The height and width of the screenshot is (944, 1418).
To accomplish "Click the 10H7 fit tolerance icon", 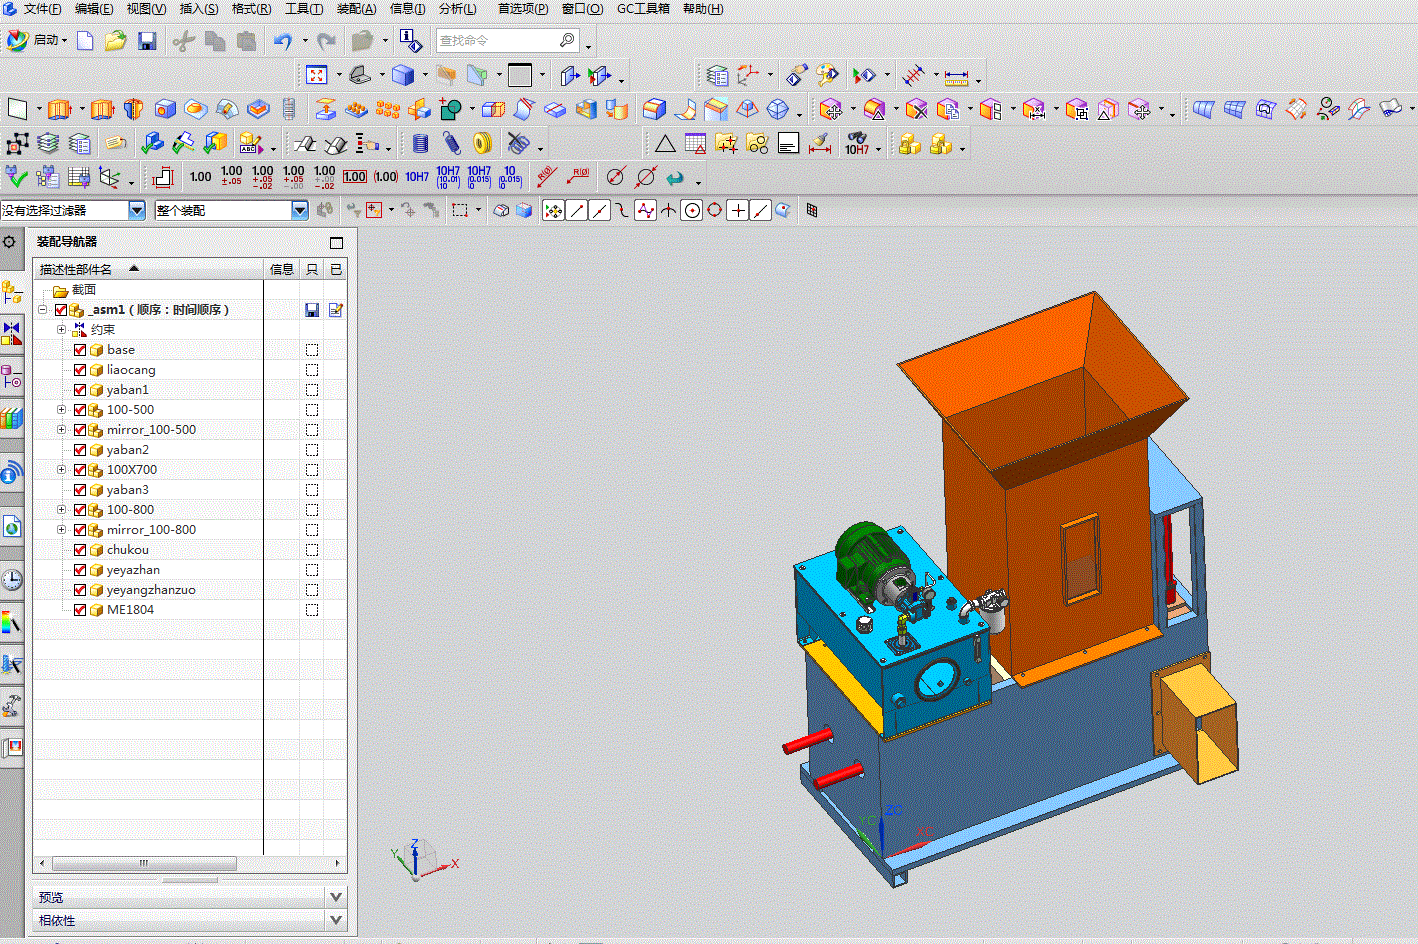I will pyautogui.click(x=417, y=177).
